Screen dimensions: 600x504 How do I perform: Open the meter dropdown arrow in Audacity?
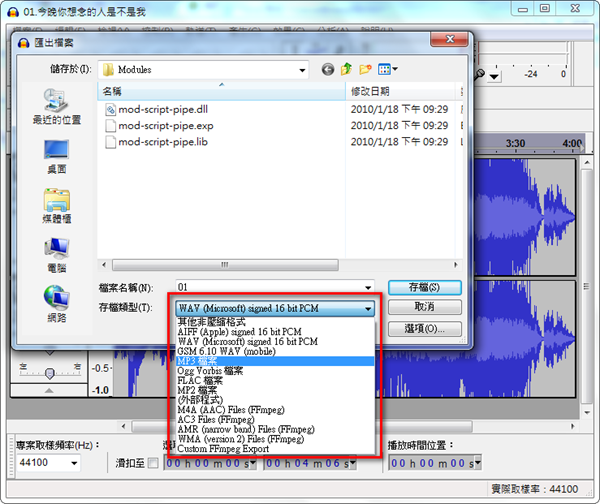coord(494,77)
